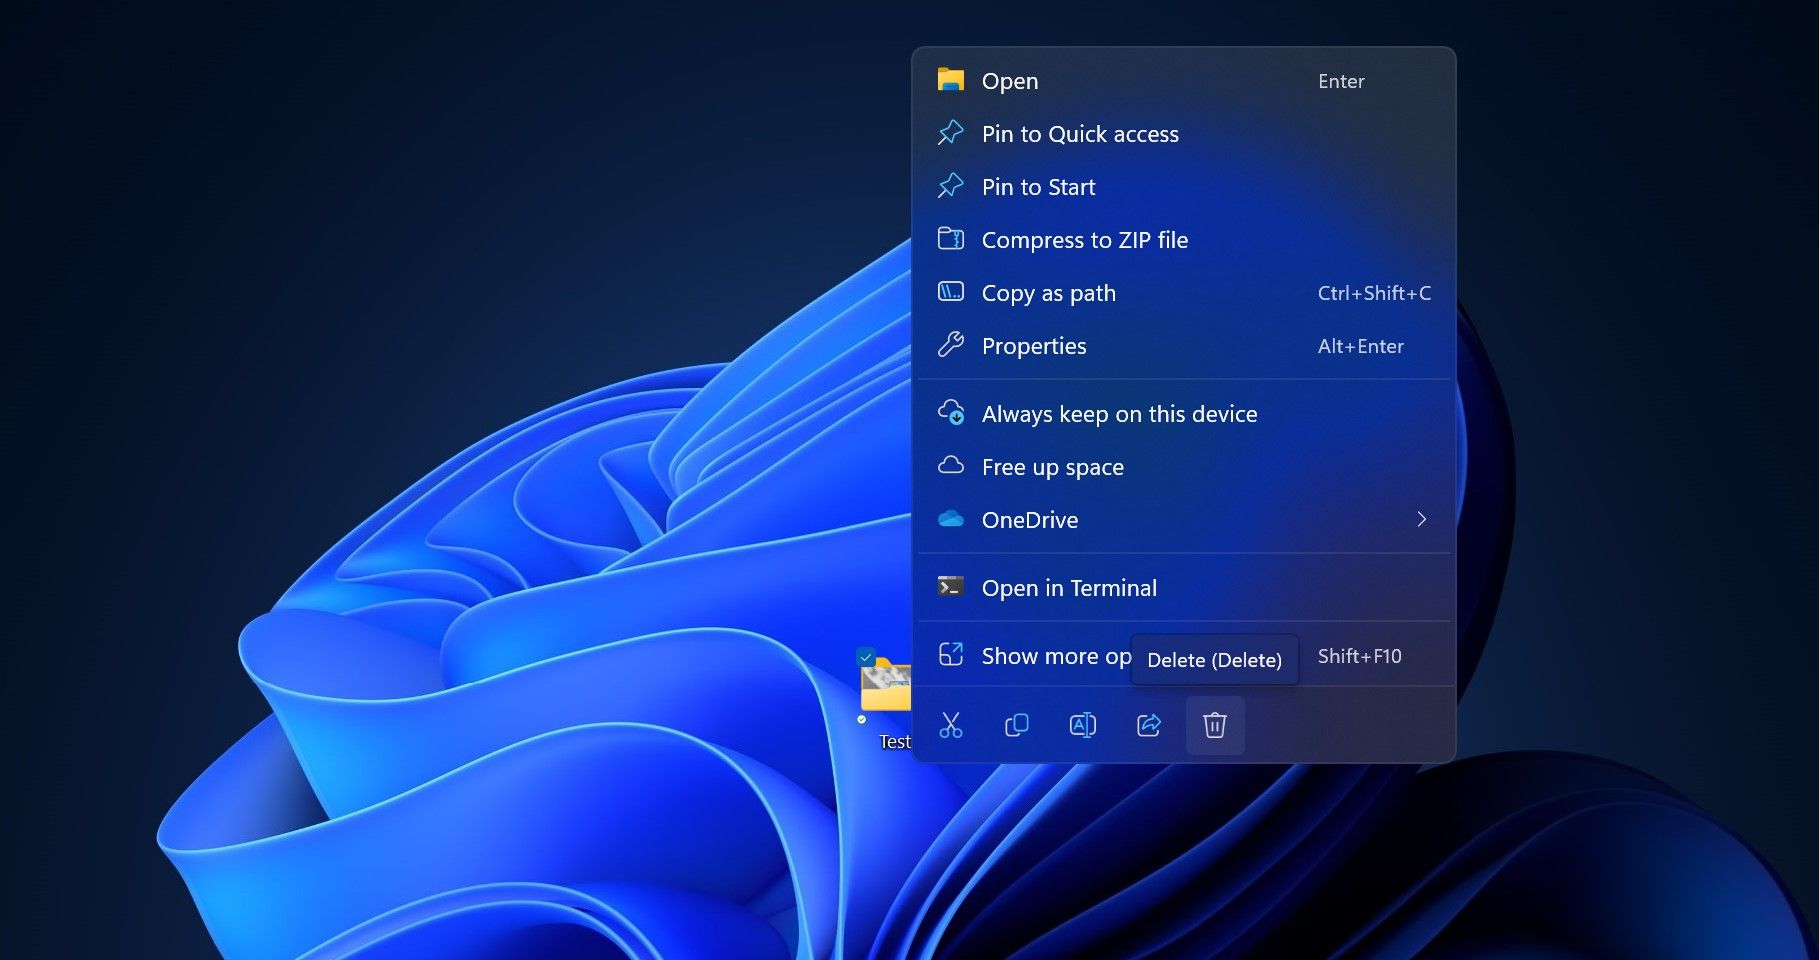Expand the OneDrive submenu arrow
Viewport: 1819px width, 960px height.
pos(1421,519)
